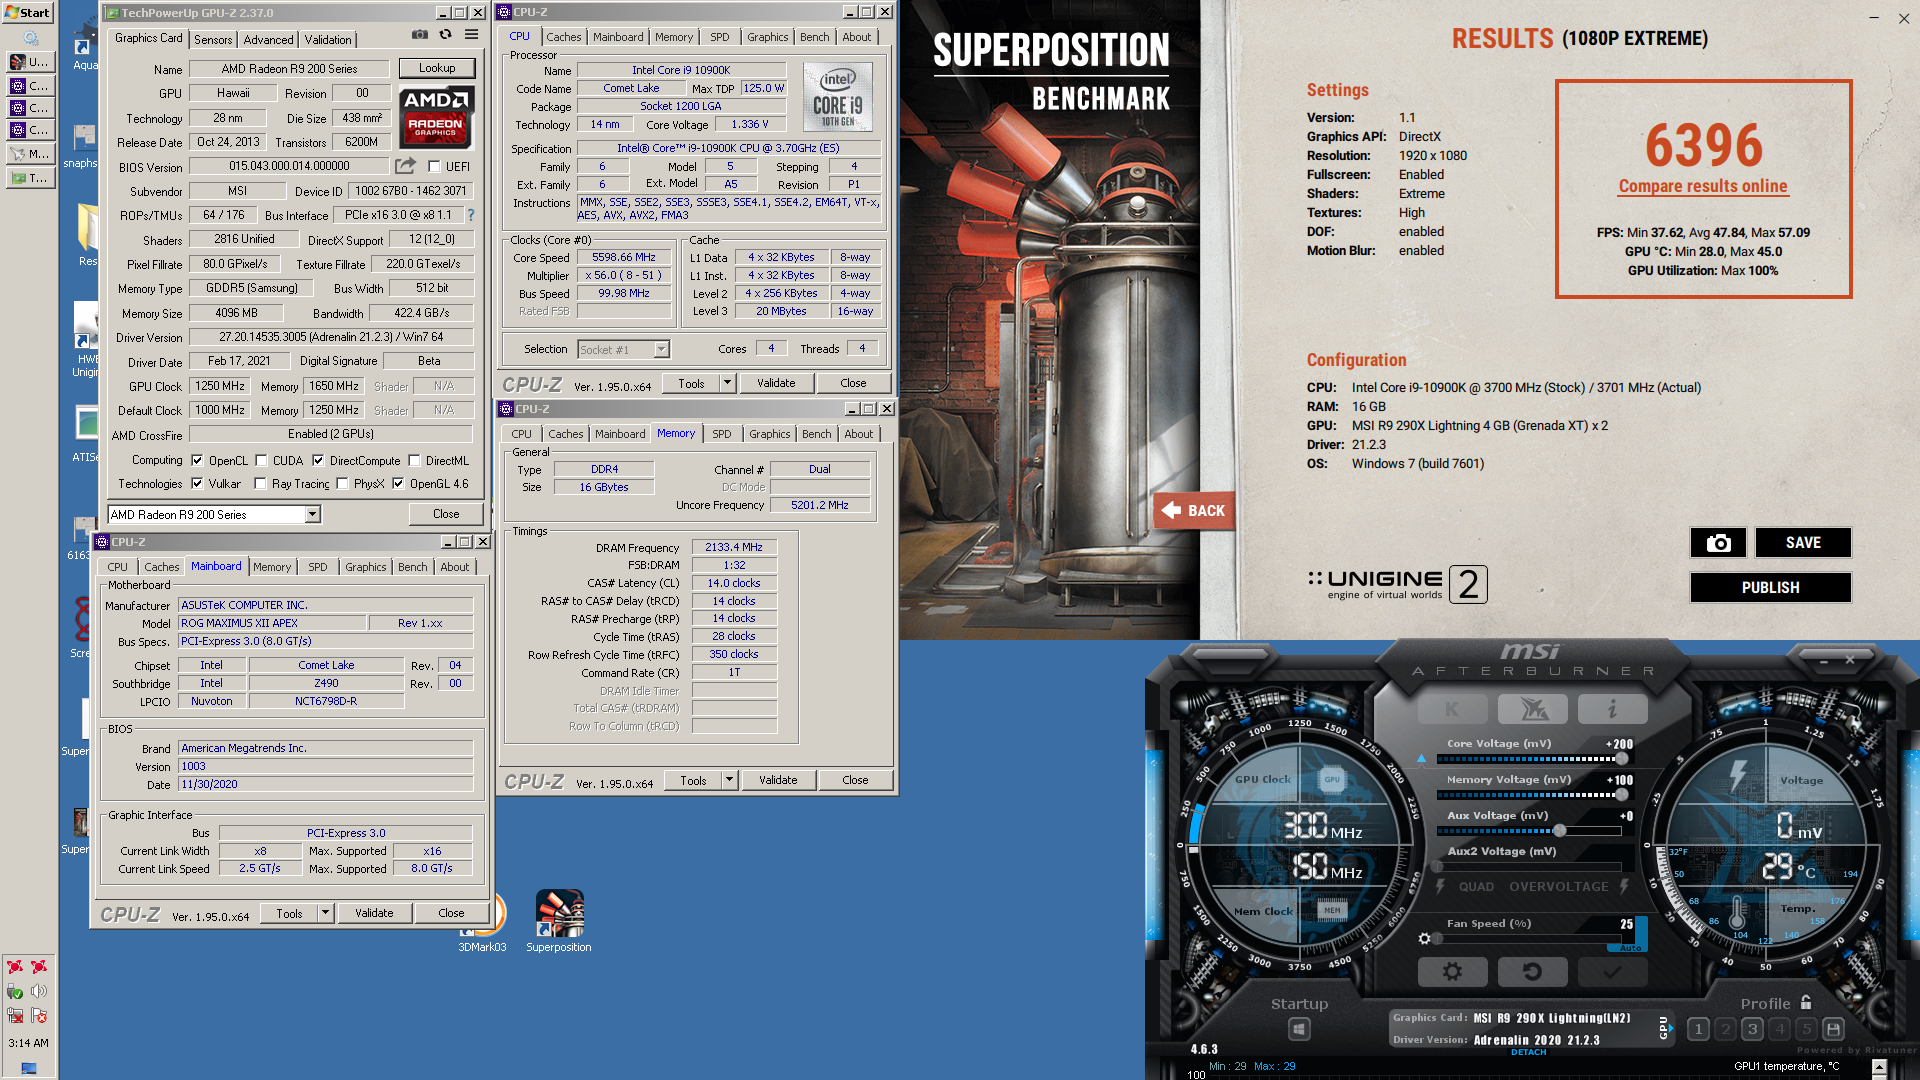Screen dimensions: 1920x1080
Task: Select Afterburner profile slot 1
Action: point(1698,1029)
